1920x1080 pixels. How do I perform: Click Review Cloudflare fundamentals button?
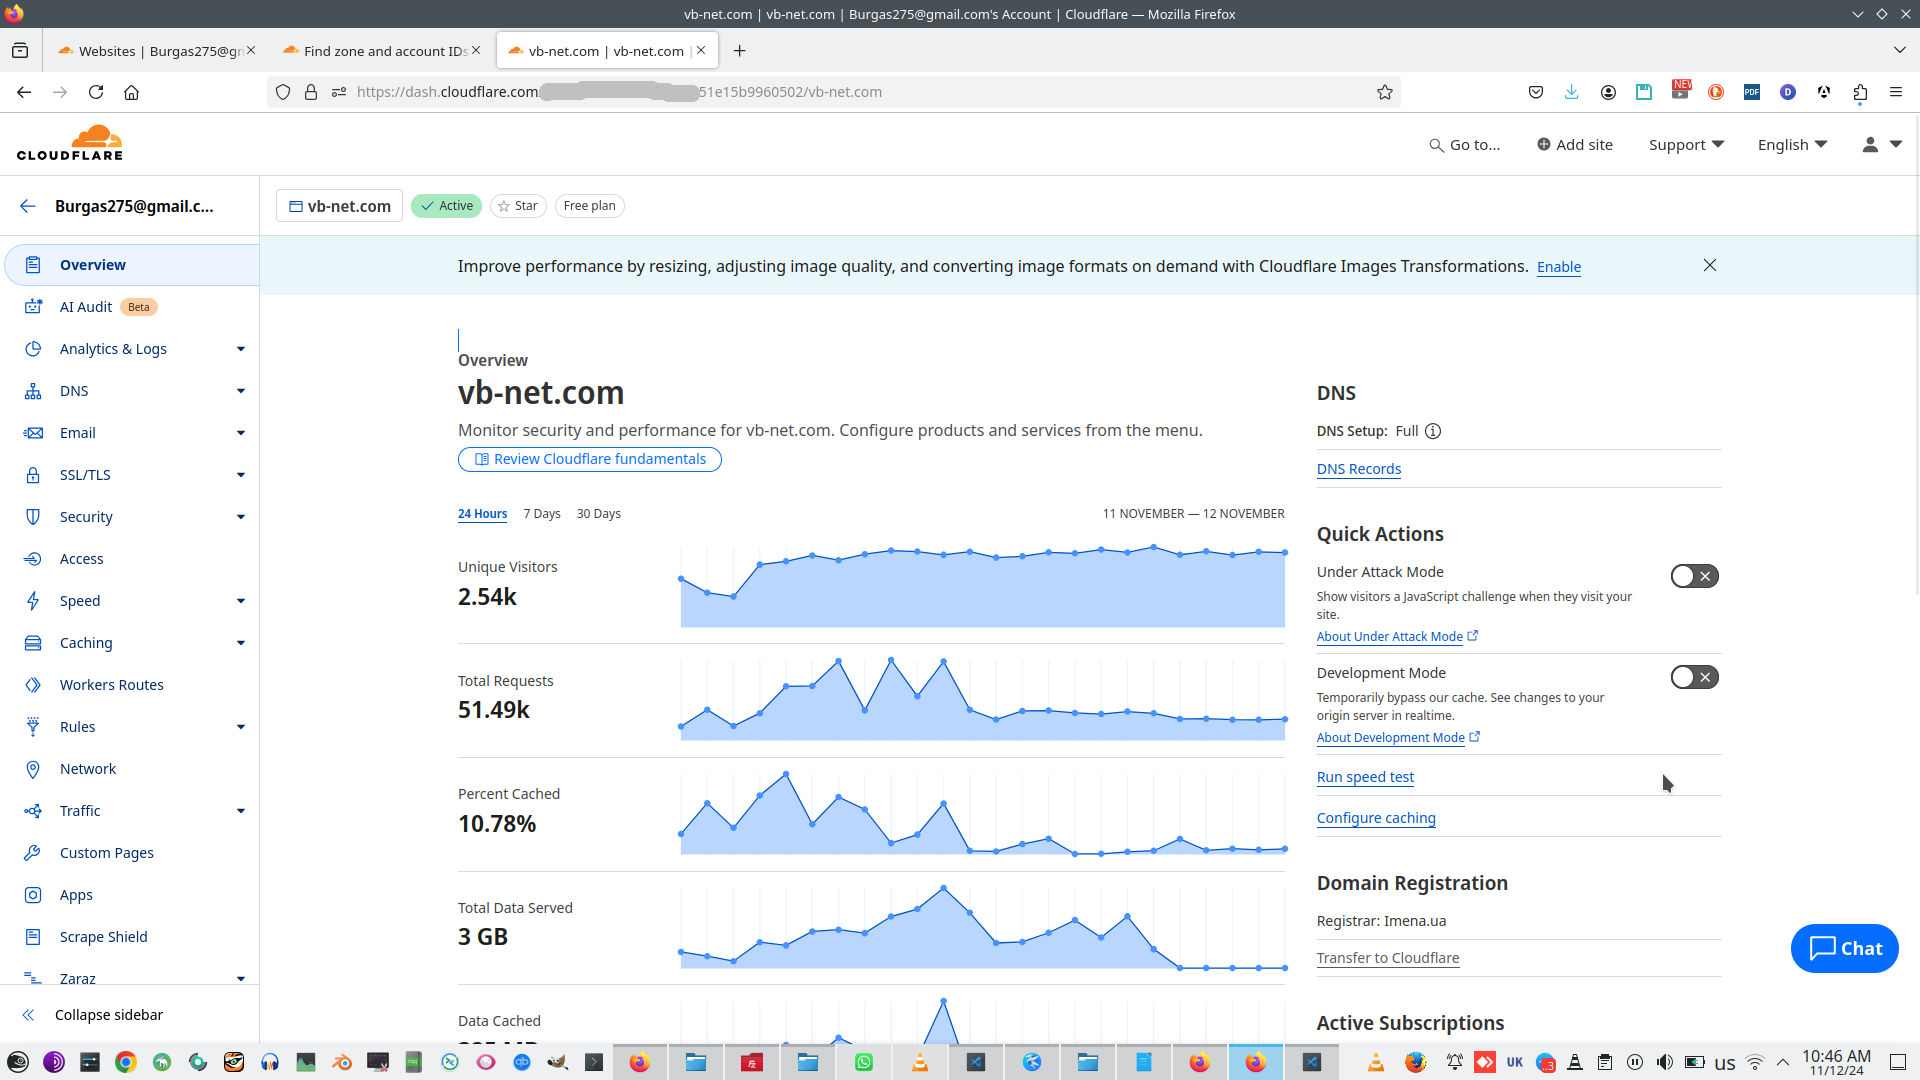tap(590, 459)
